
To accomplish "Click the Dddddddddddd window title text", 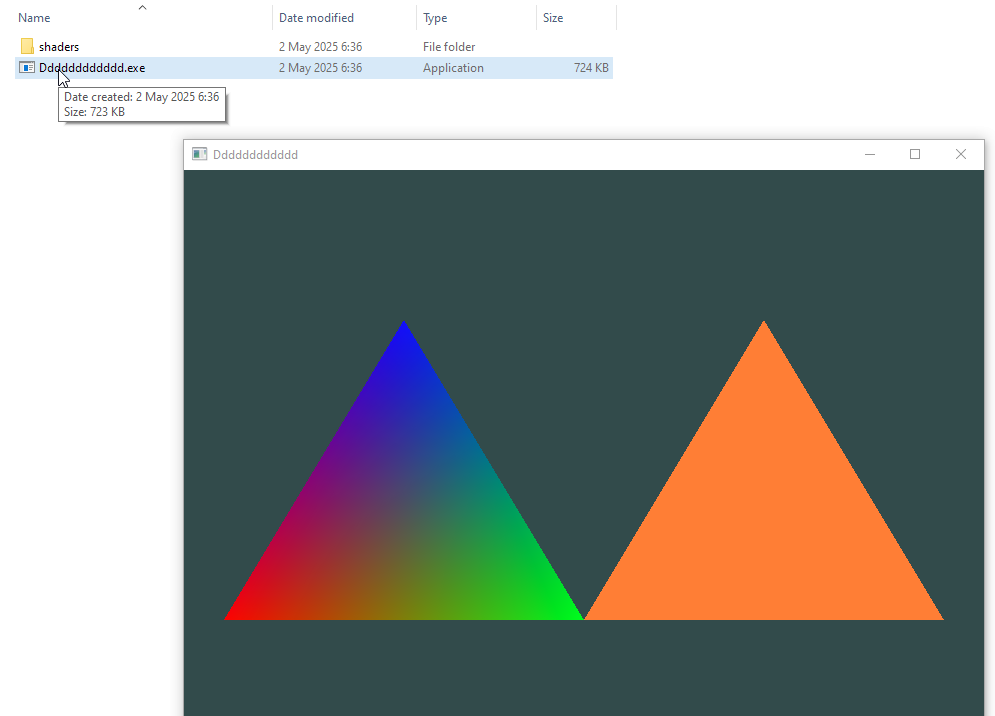I will tap(255, 155).
